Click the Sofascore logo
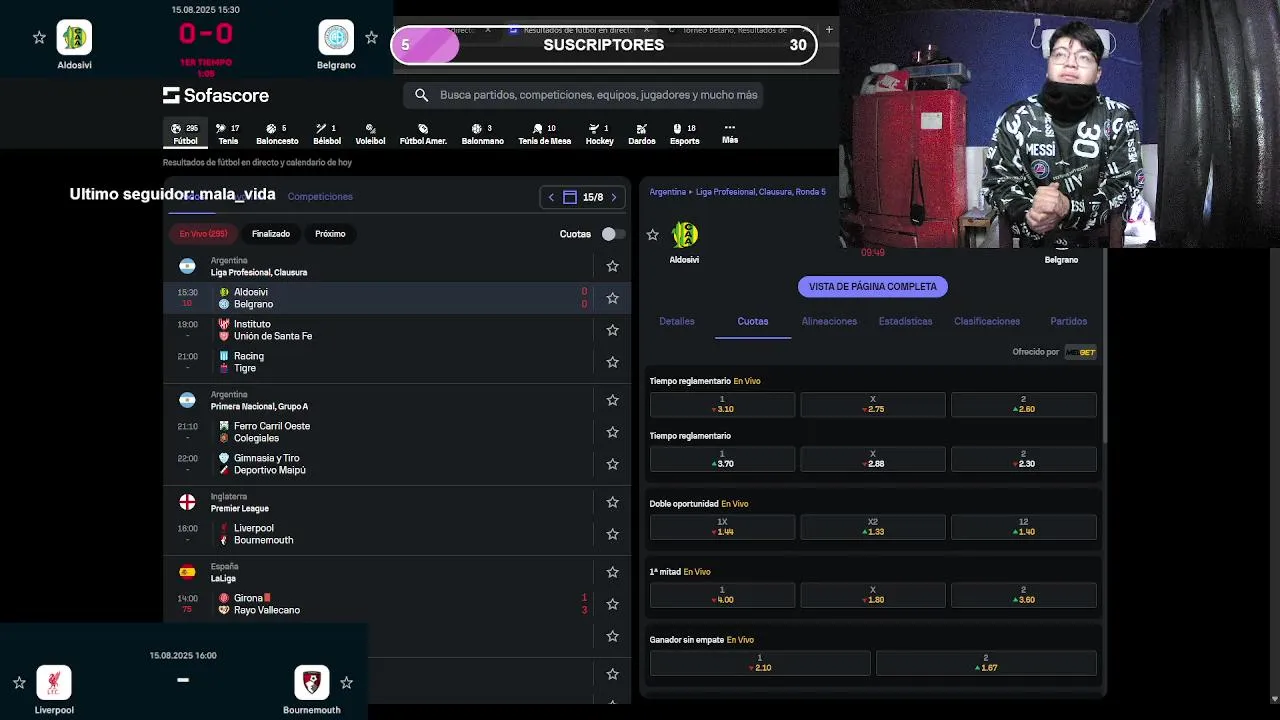1280x720 pixels. [x=216, y=95]
